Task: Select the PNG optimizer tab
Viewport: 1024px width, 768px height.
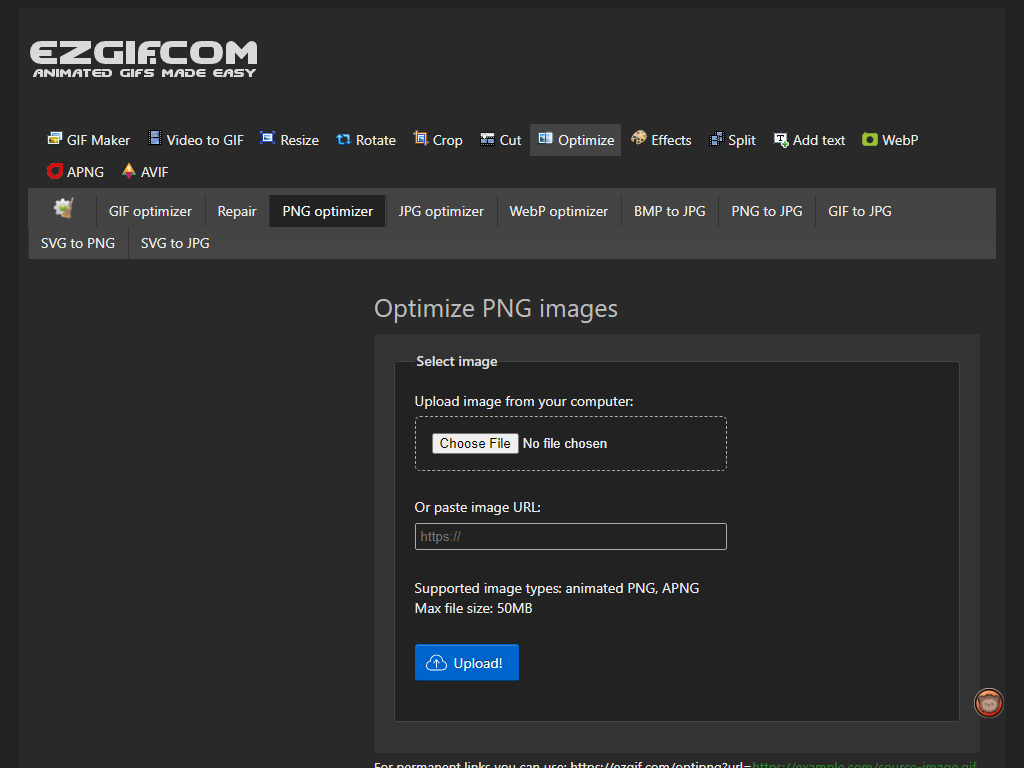Action: coord(327,211)
